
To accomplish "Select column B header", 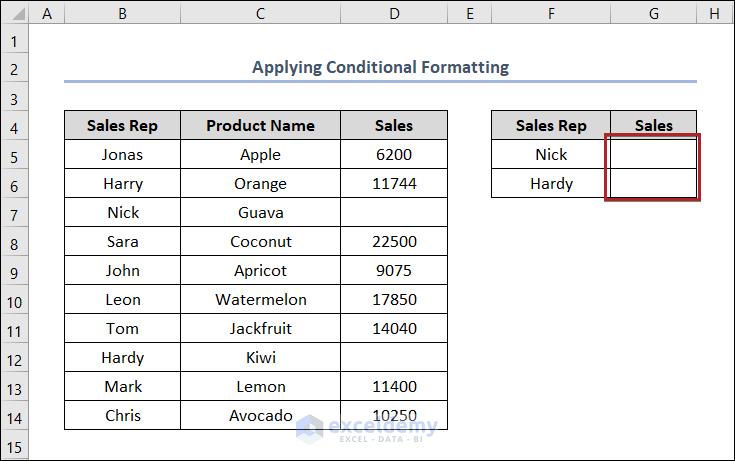I will pyautogui.click(x=122, y=13).
